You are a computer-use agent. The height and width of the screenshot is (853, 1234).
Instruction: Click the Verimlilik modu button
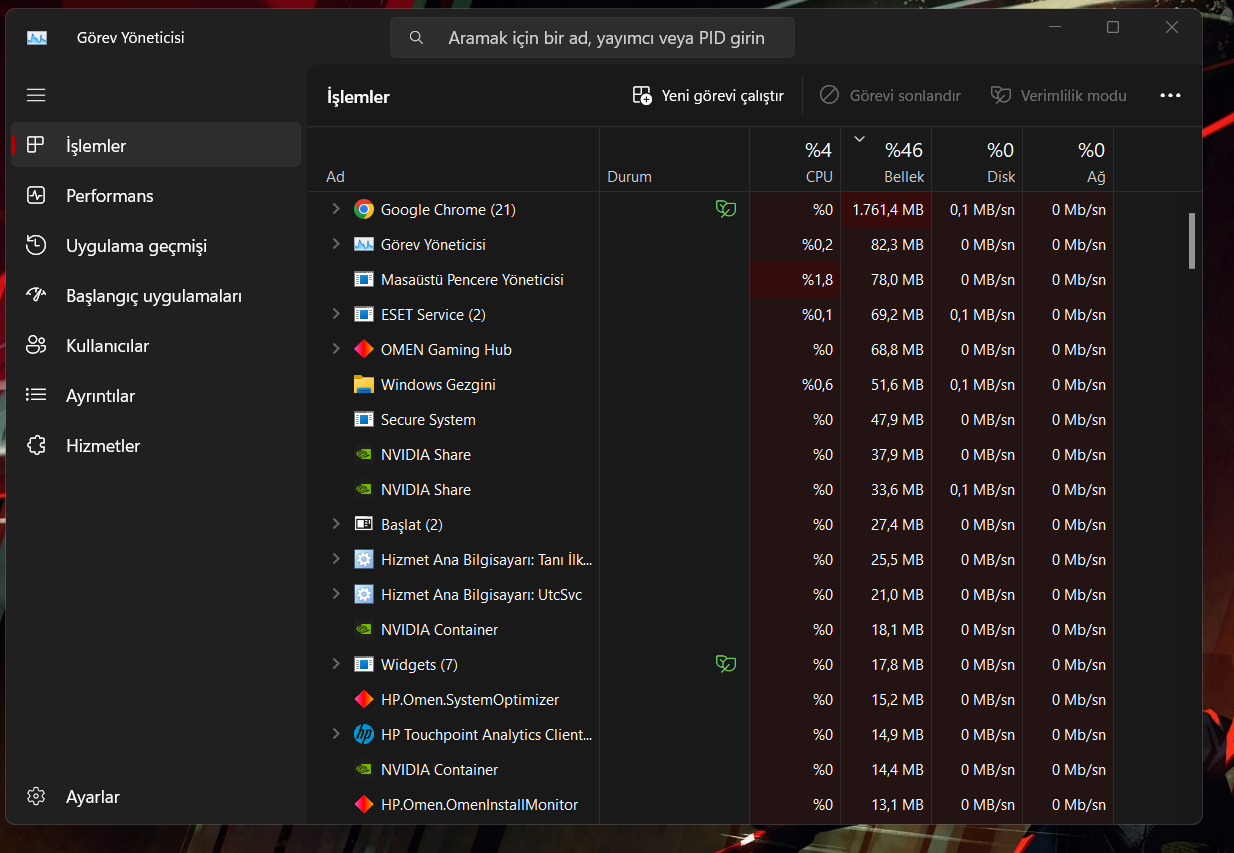coord(1058,96)
